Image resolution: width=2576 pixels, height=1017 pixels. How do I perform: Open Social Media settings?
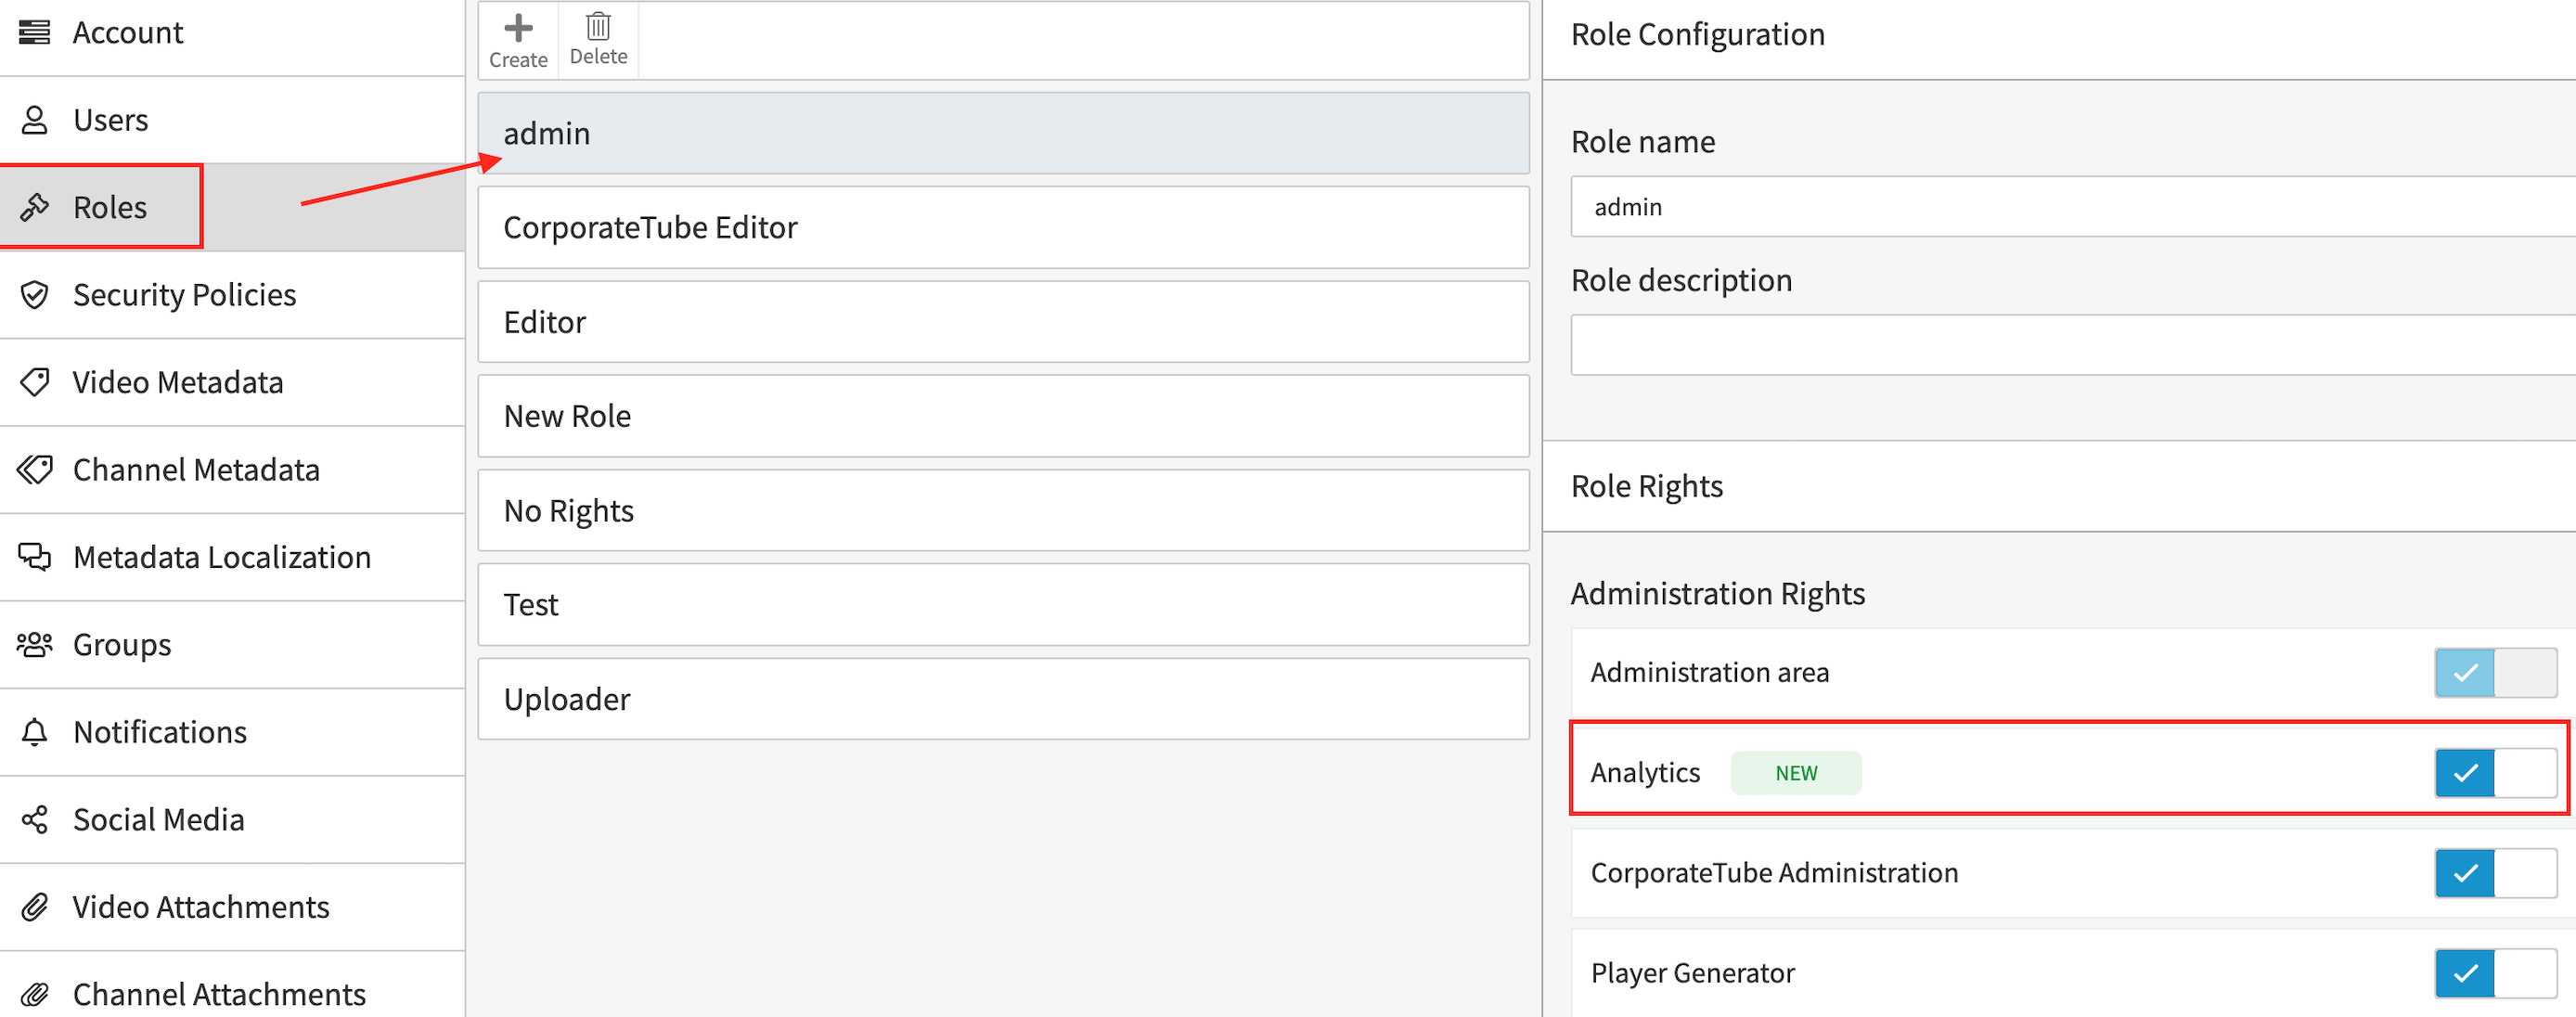click(232, 820)
